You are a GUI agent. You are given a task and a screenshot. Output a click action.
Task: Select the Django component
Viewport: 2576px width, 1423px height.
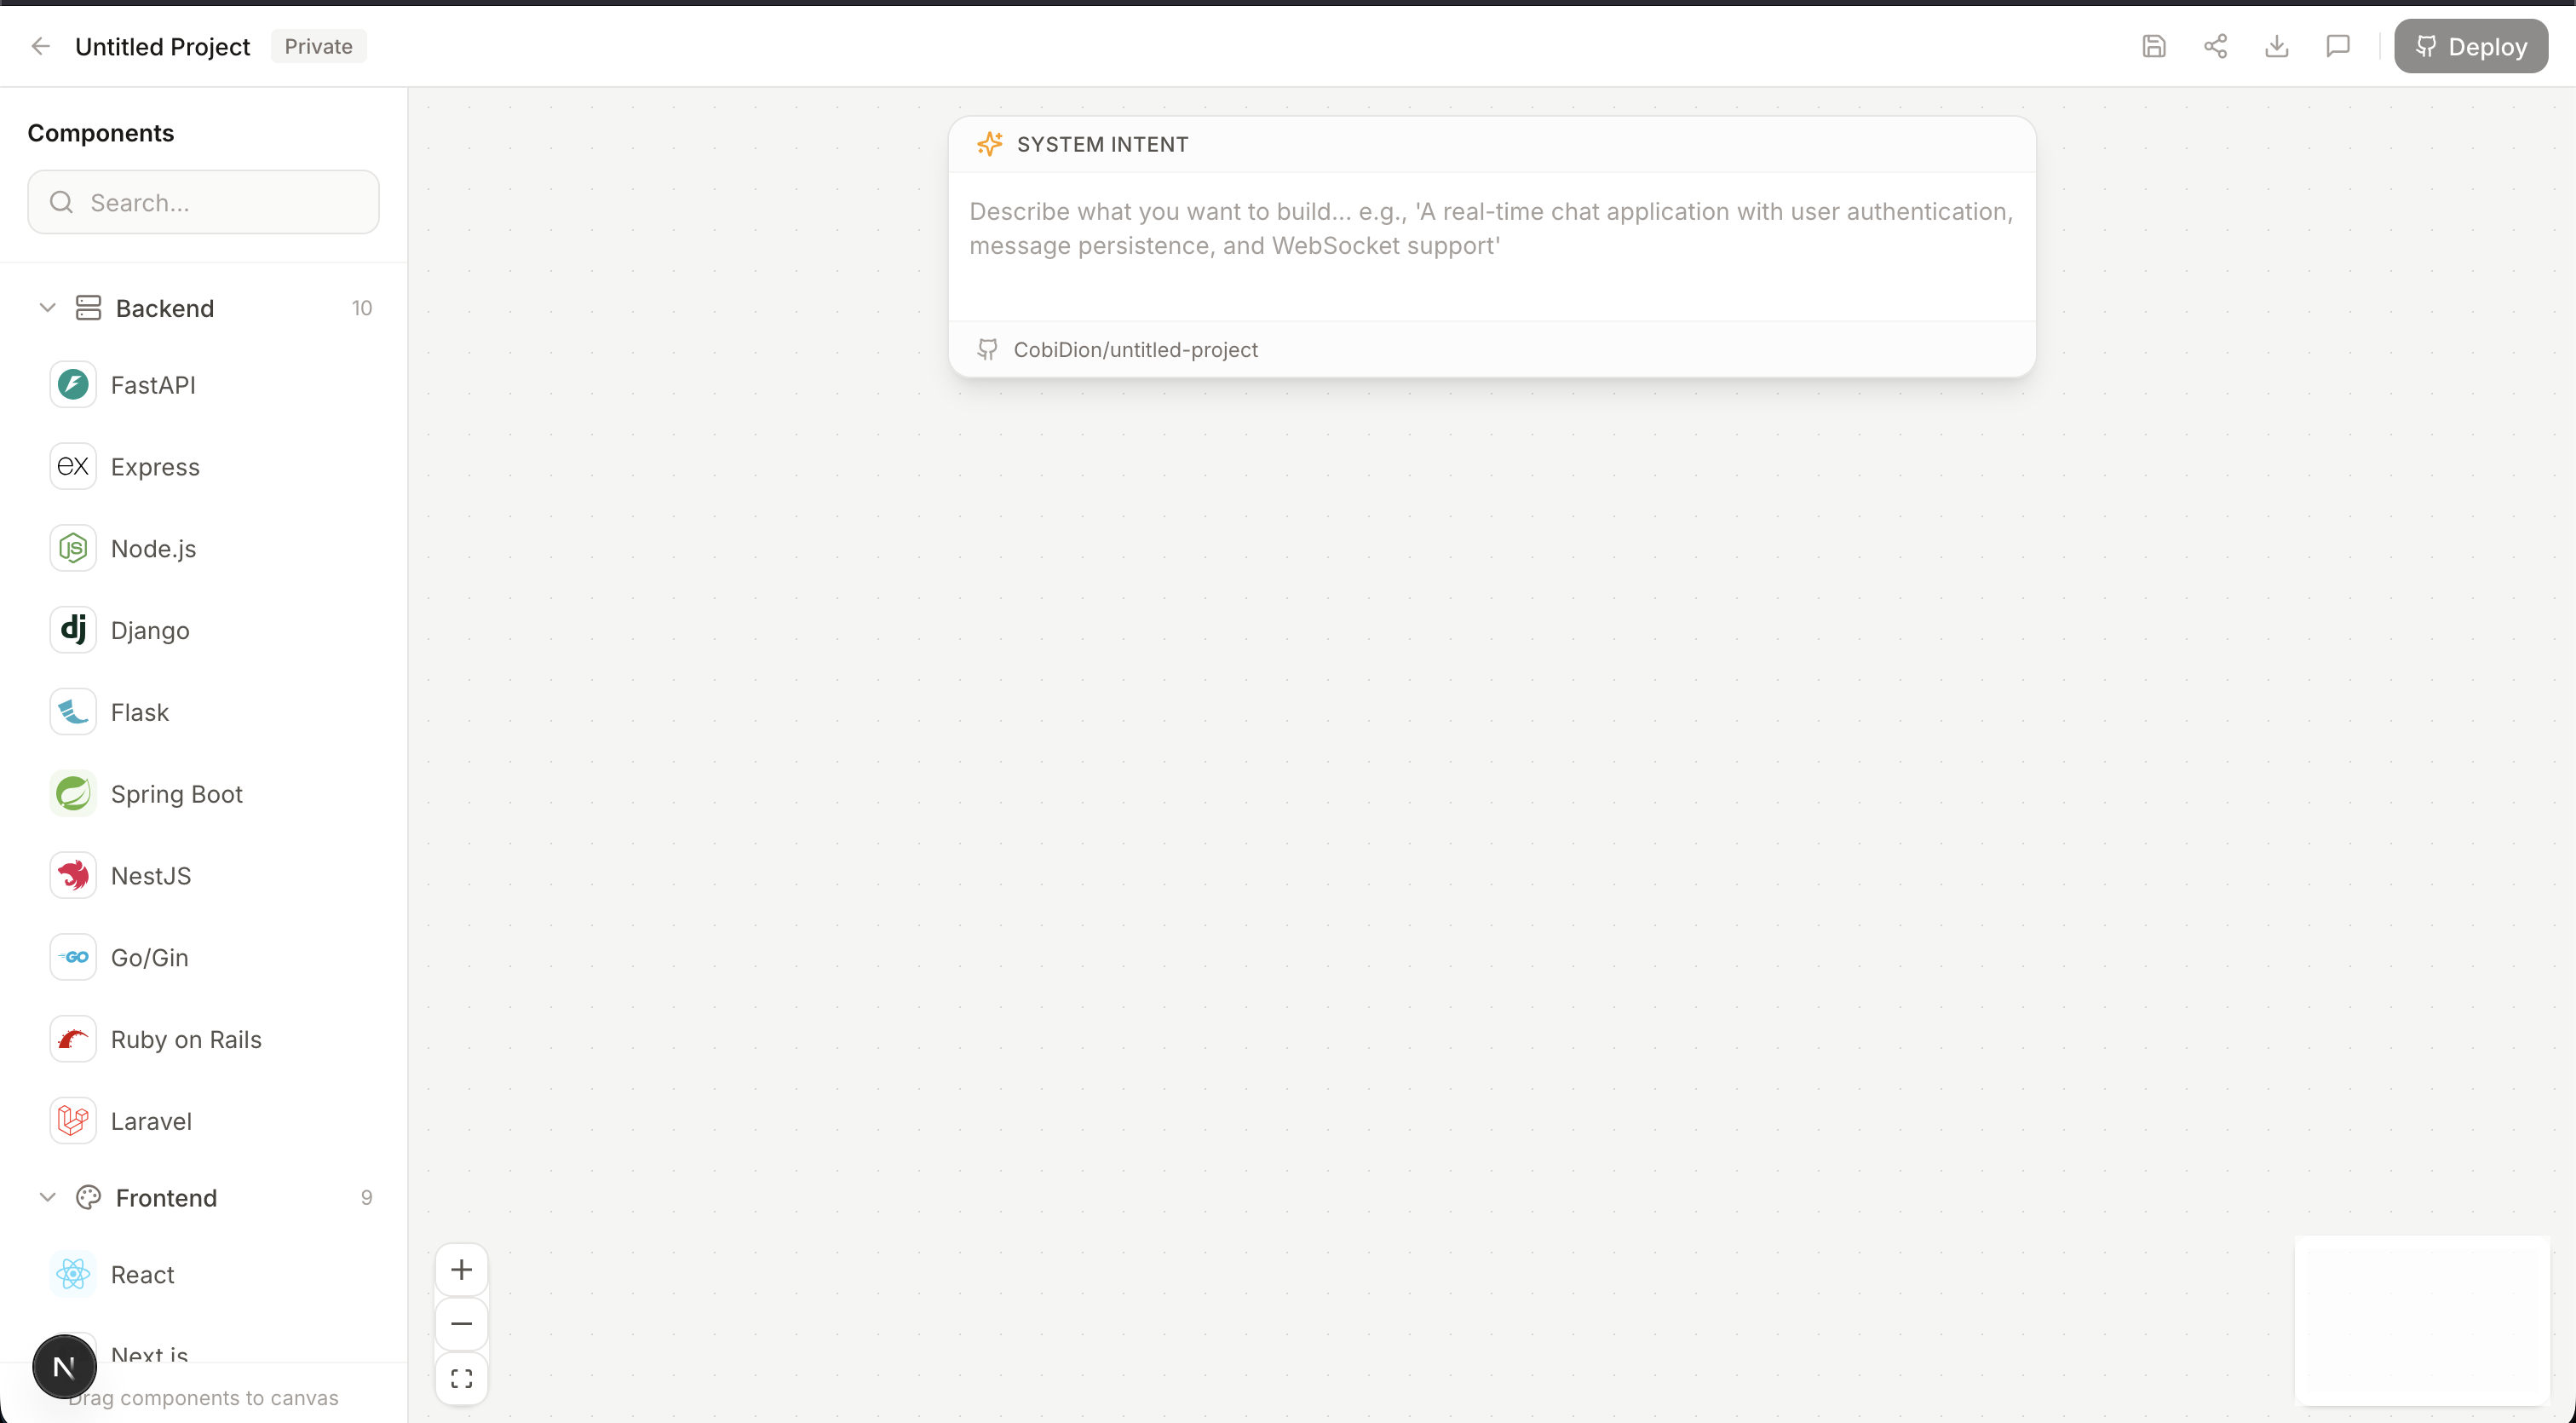pos(149,630)
